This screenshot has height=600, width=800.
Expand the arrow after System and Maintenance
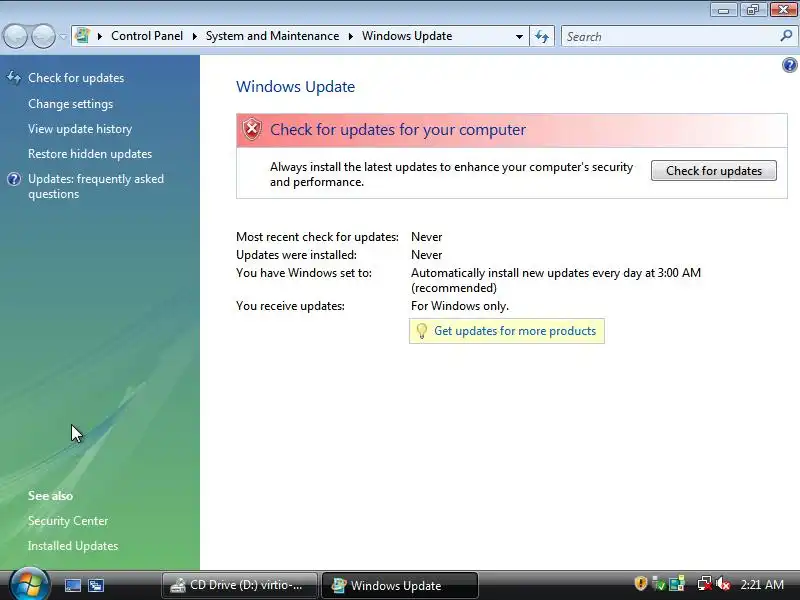pyautogui.click(x=351, y=36)
